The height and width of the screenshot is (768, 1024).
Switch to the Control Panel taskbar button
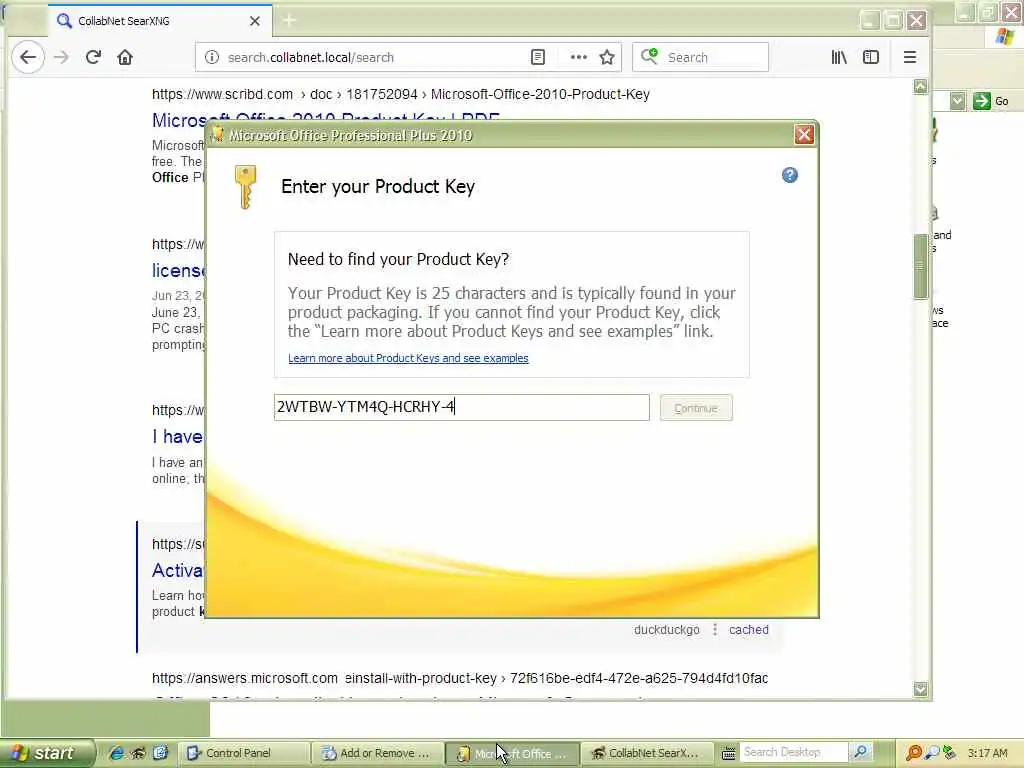point(243,753)
